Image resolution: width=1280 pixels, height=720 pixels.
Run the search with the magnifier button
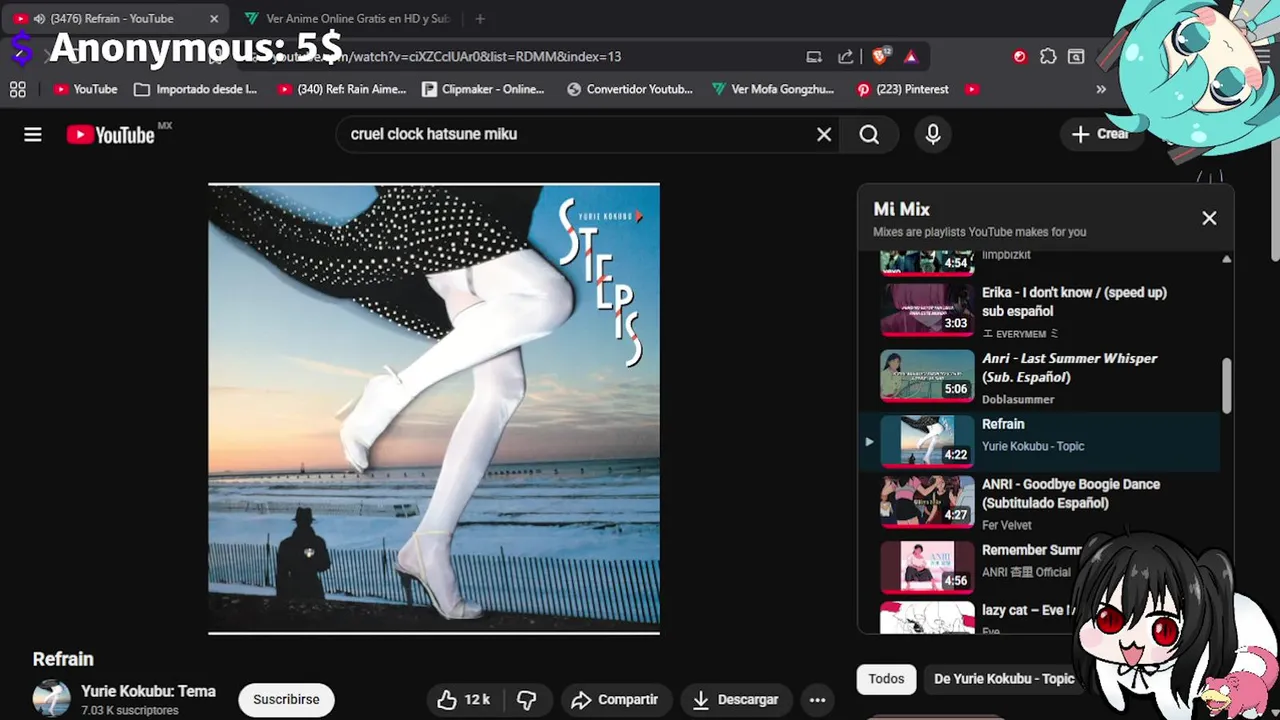click(869, 134)
